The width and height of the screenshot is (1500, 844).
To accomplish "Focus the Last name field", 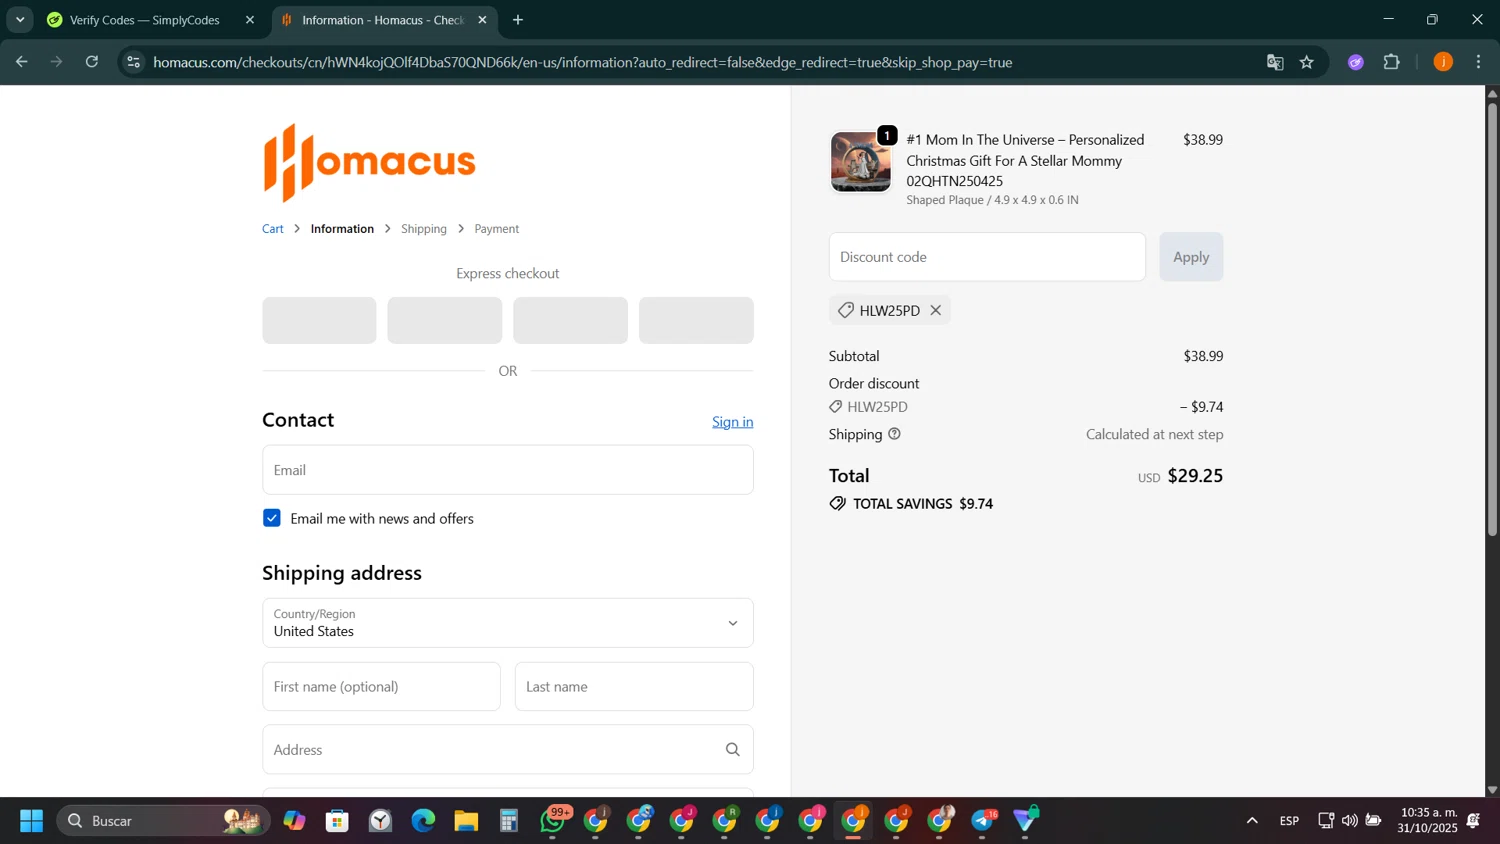I will point(634,687).
